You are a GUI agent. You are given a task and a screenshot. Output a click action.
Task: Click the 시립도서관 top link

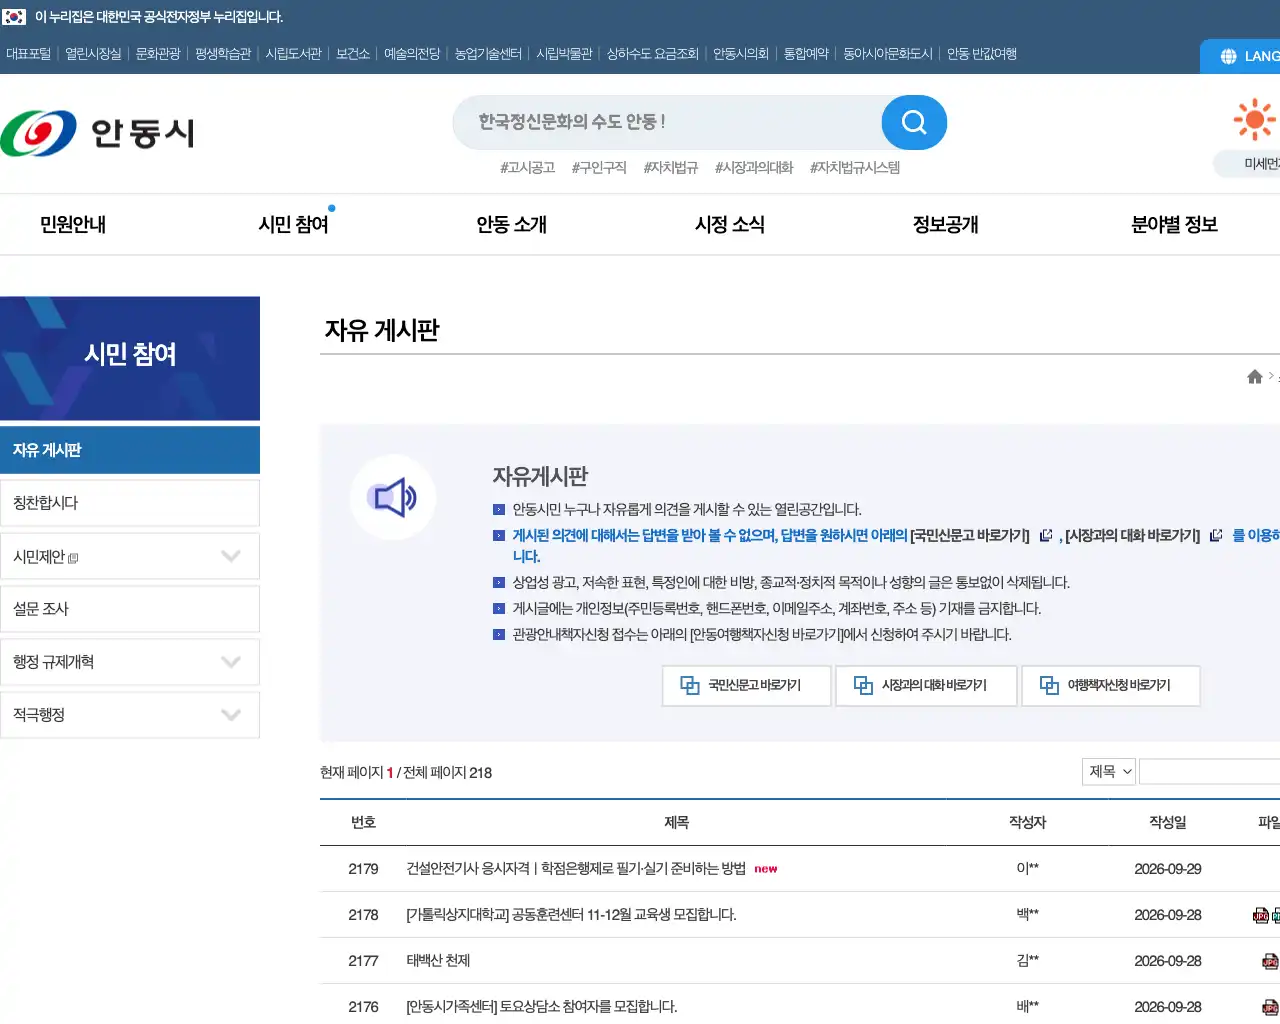pos(293,54)
